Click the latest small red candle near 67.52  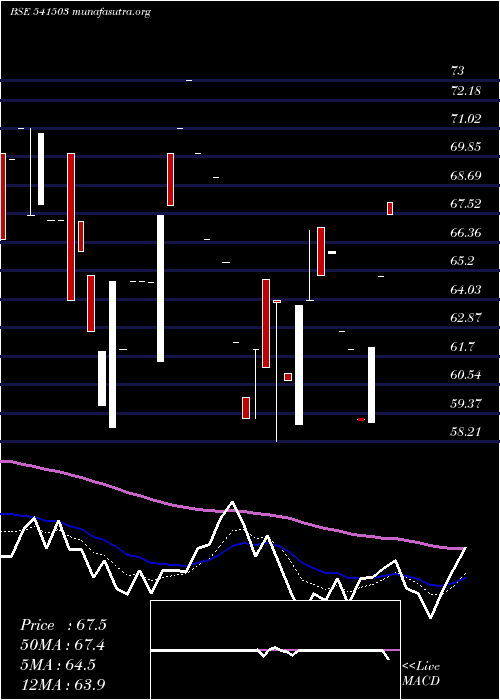390,208
